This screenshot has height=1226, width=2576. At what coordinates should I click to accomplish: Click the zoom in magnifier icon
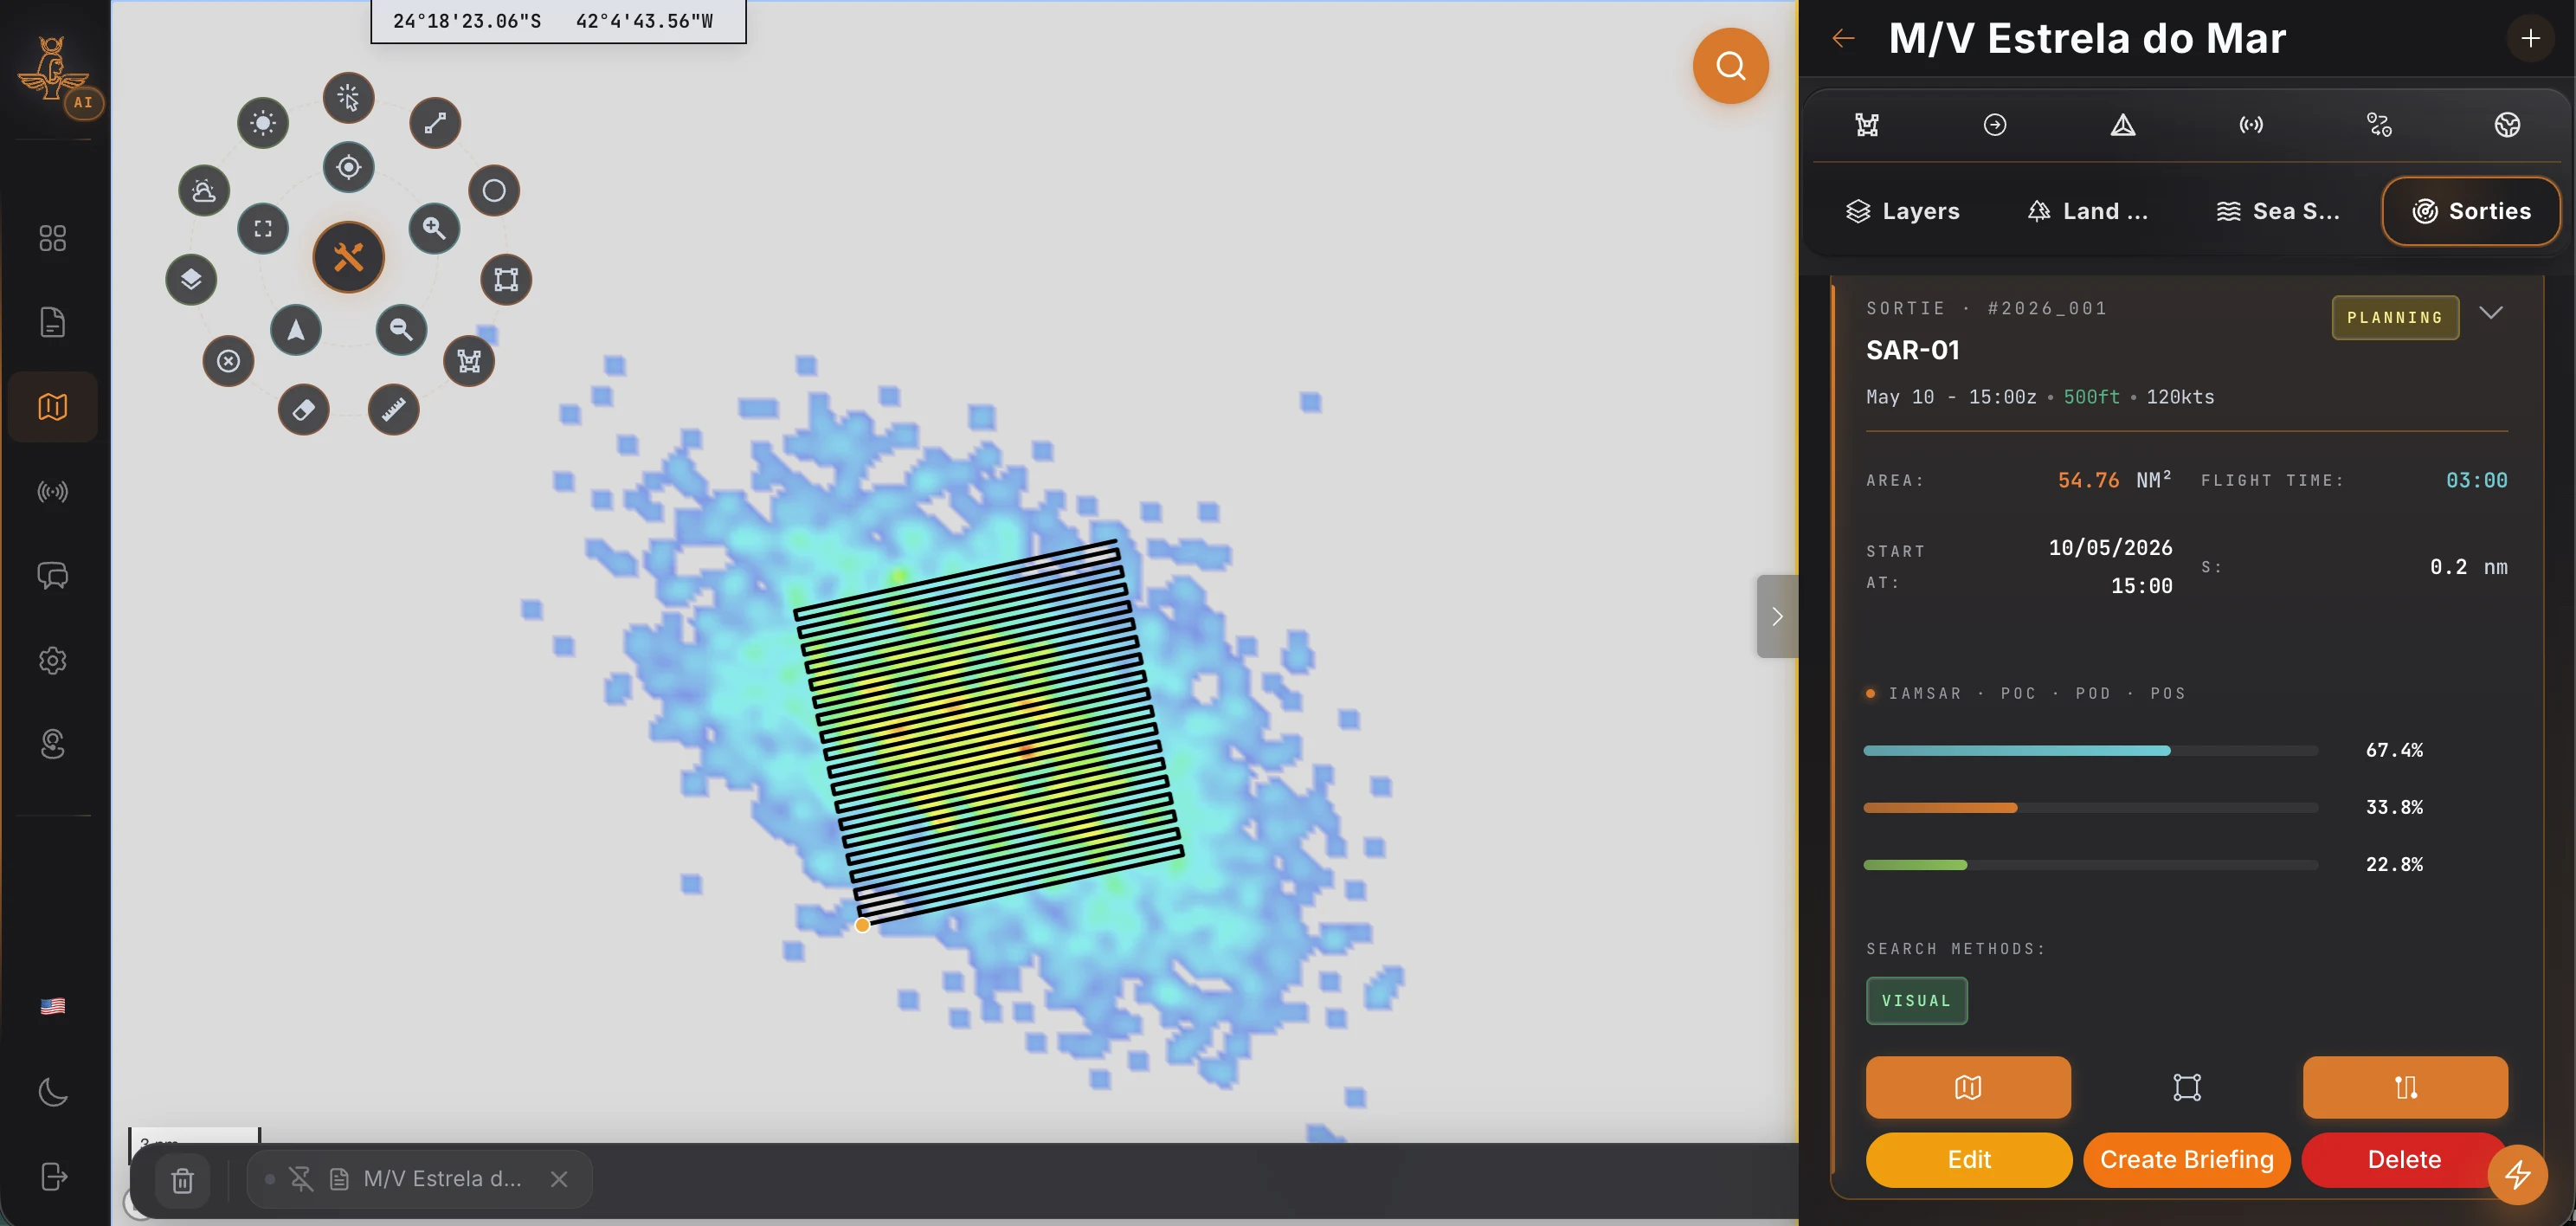(x=434, y=228)
